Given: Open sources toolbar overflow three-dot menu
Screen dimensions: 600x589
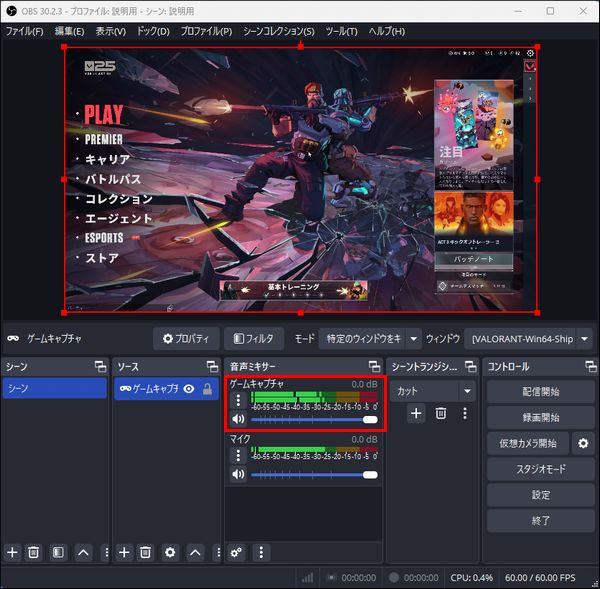Looking at the screenshot, I should (x=218, y=552).
